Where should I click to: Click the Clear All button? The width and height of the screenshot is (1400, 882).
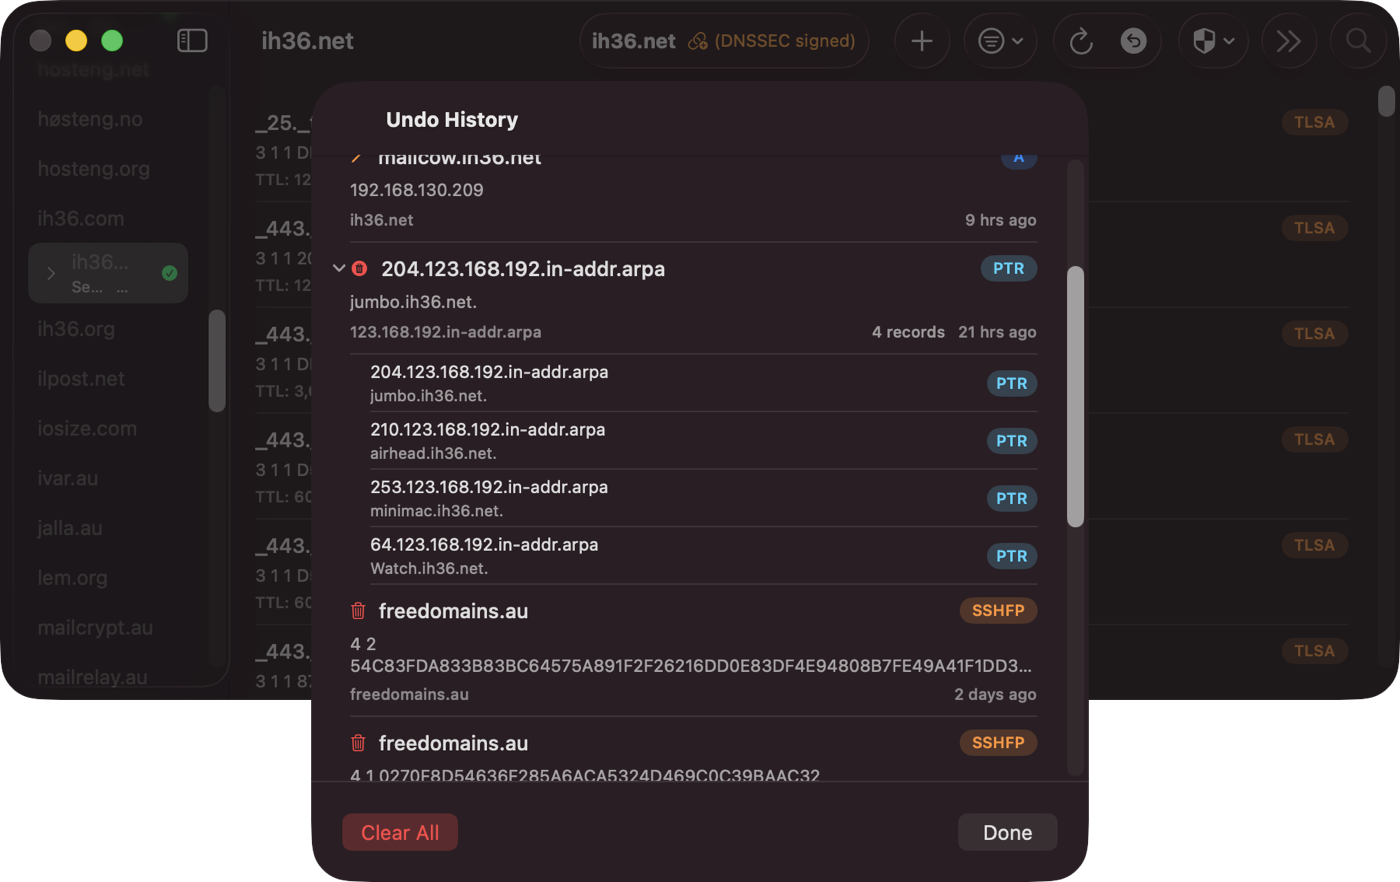click(x=399, y=831)
